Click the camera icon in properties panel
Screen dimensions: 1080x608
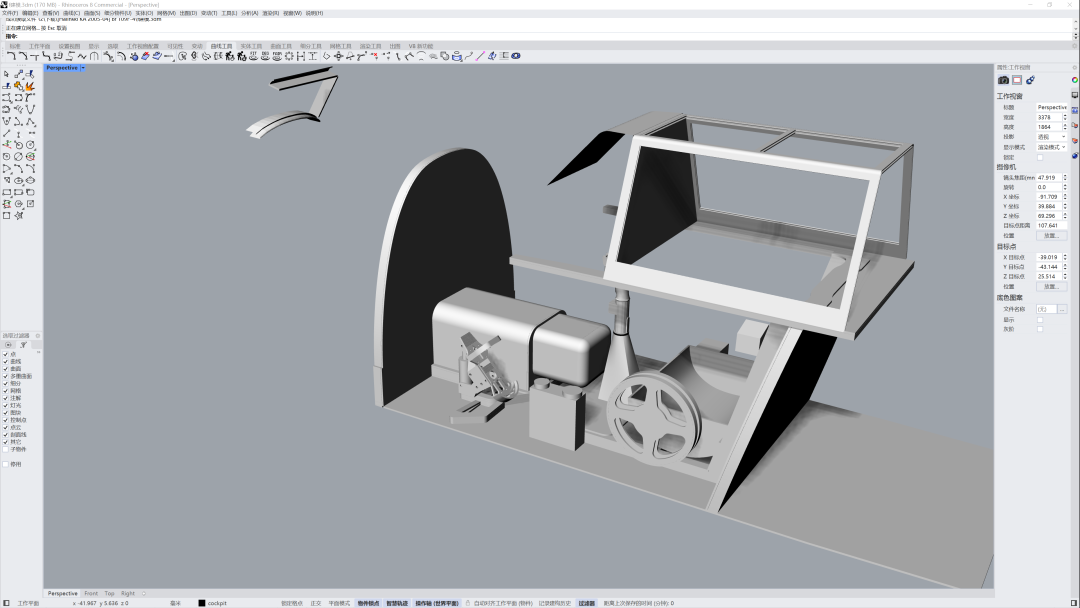[x=1004, y=80]
